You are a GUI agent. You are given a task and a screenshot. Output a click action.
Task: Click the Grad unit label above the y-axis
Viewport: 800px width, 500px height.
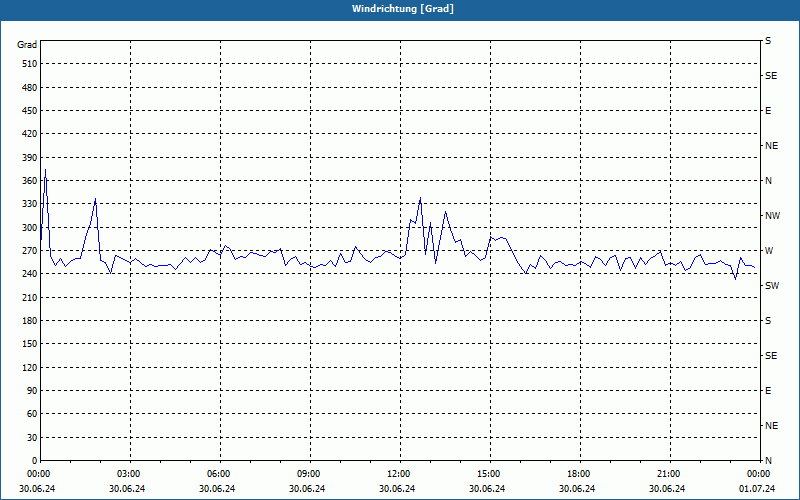(x=27, y=45)
